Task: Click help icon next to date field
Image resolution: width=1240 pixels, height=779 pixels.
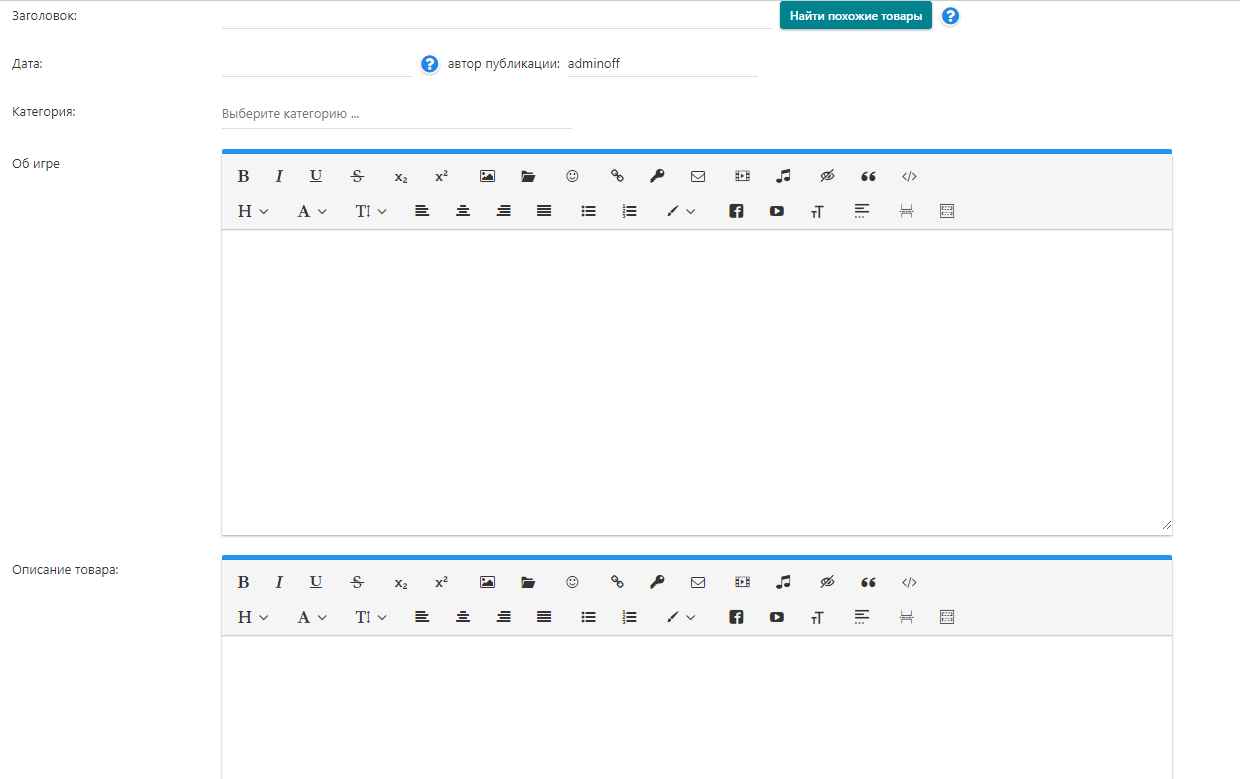Action: click(430, 64)
